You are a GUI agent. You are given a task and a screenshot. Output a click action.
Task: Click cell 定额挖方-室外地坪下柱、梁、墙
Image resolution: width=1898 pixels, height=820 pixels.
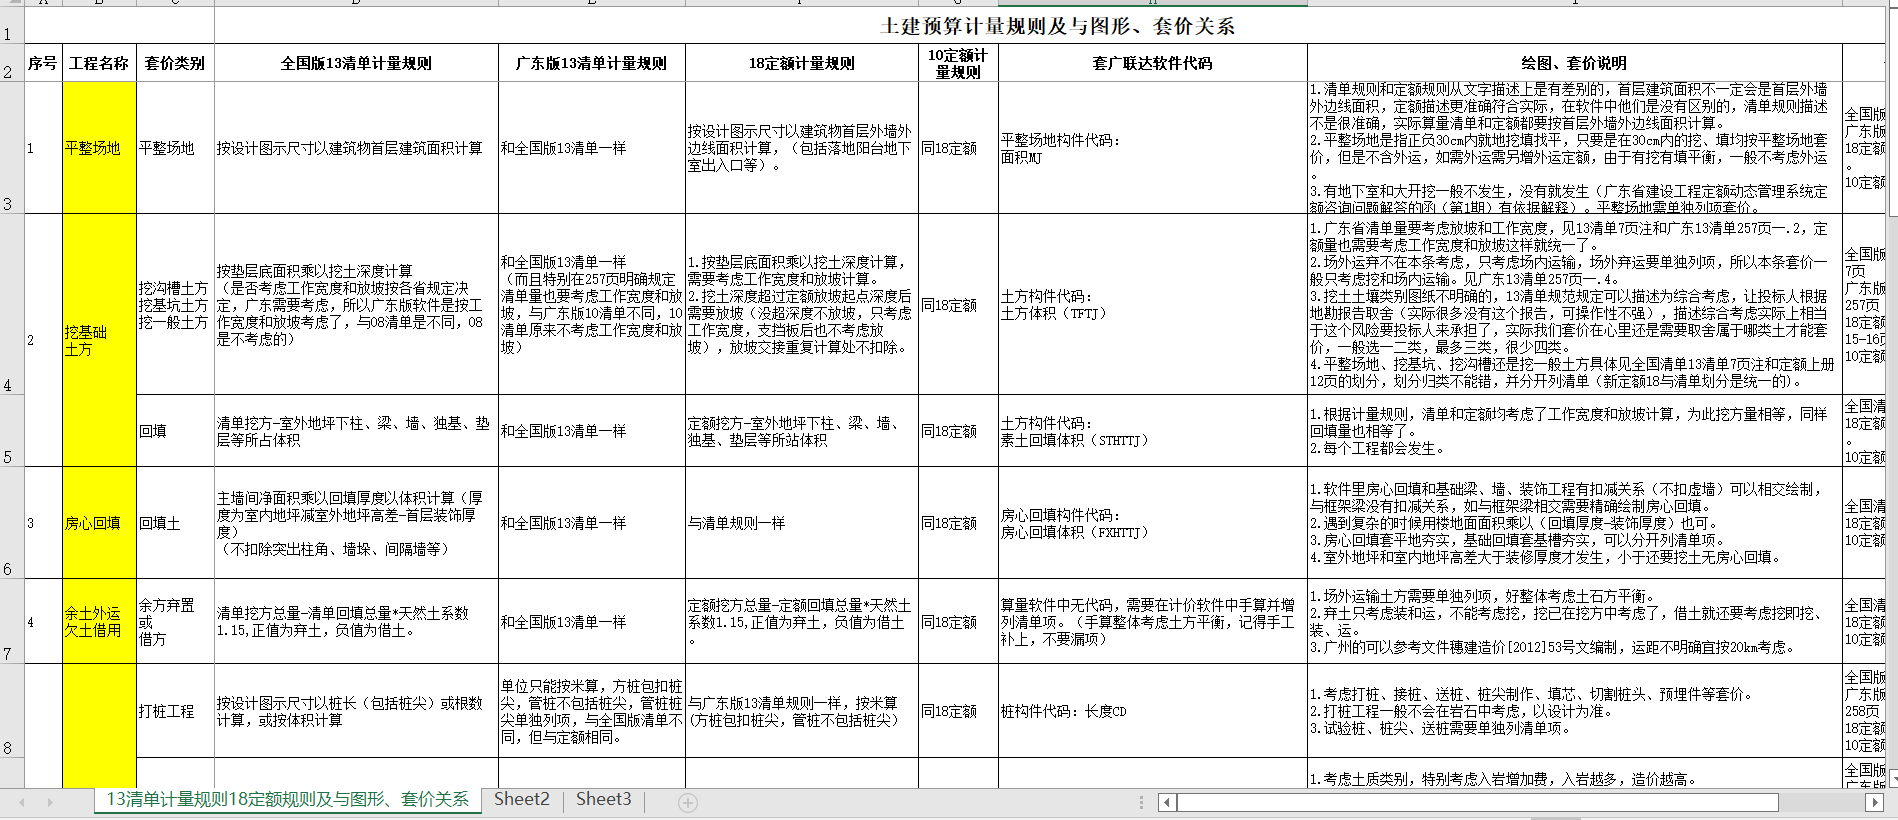point(802,431)
